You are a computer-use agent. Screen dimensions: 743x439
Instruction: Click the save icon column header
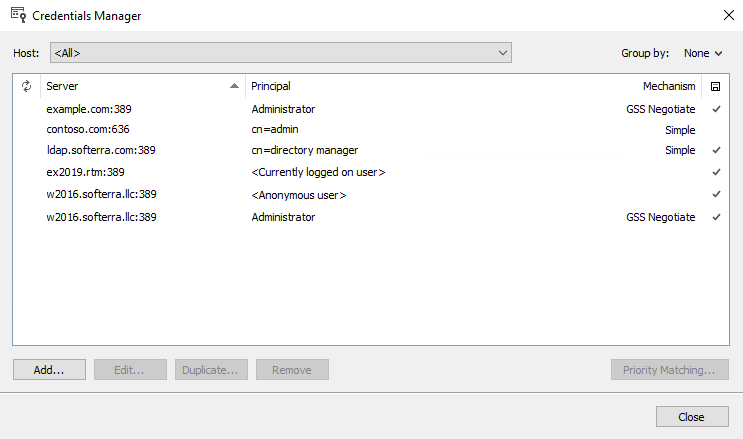click(x=716, y=86)
